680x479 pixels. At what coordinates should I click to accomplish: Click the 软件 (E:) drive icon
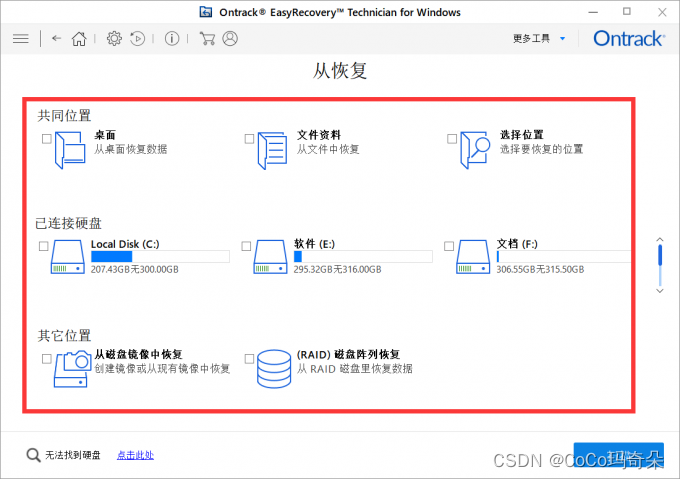[270, 257]
